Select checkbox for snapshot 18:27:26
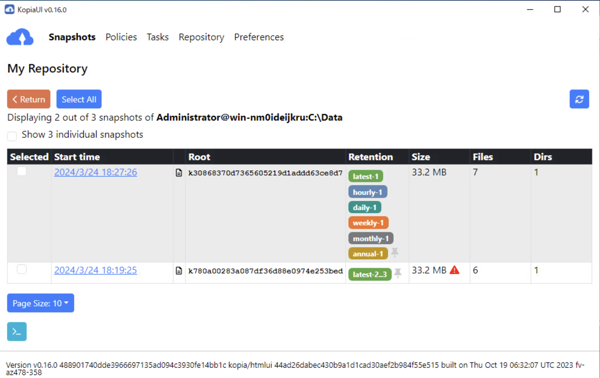The image size is (600, 378). 22,171
